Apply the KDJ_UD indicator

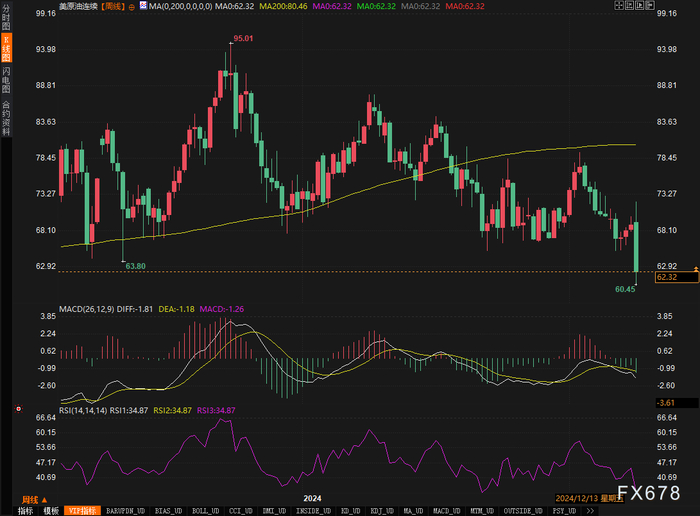[x=382, y=511]
